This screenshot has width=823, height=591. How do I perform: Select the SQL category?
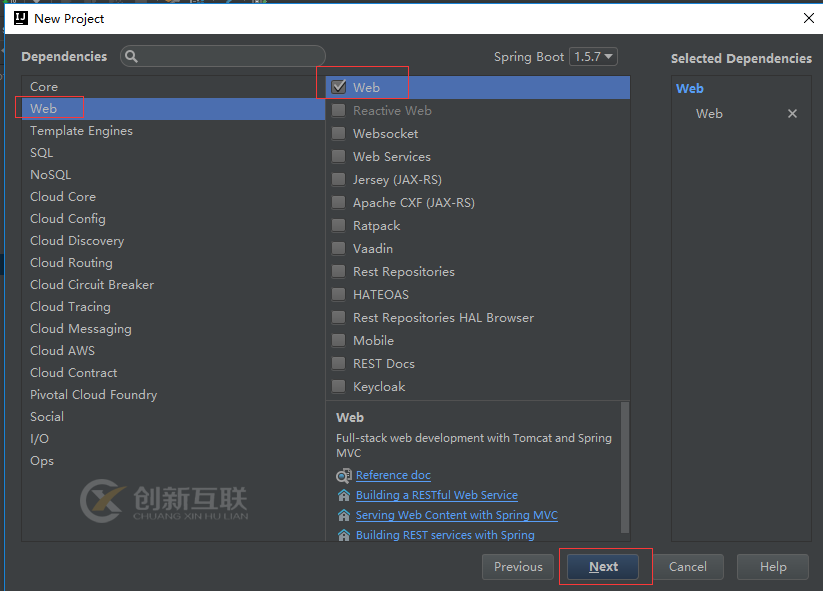click(173, 153)
